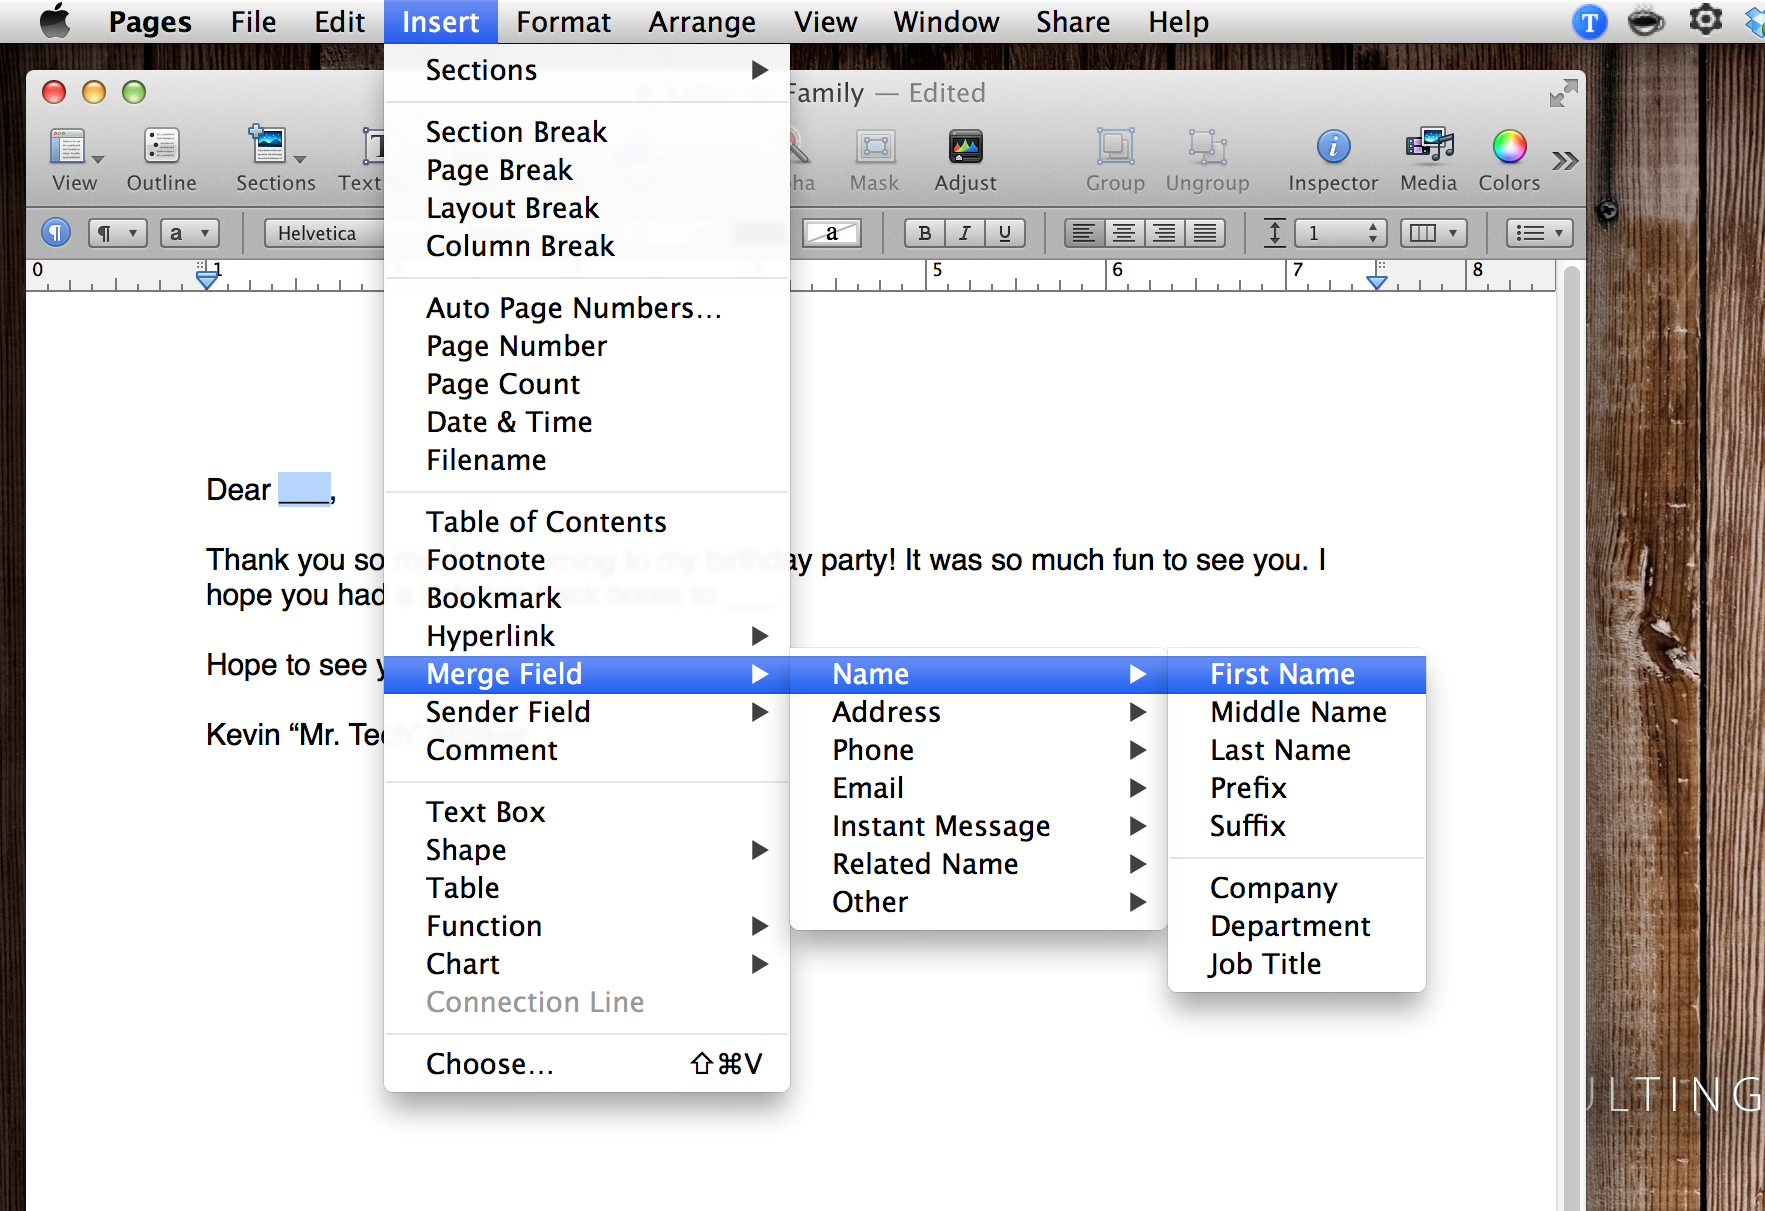1765x1211 pixels.
Task: Toggle underline formatting
Action: tap(1005, 233)
